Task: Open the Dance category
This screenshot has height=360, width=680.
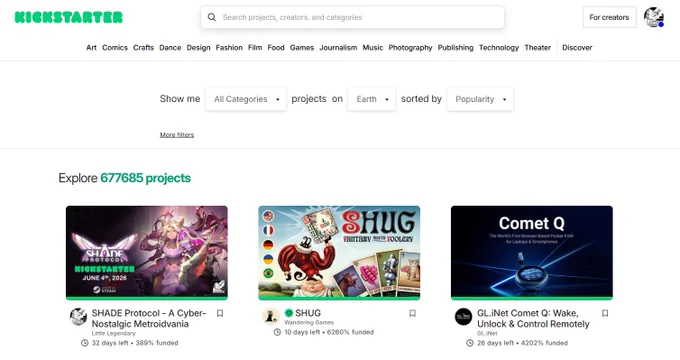Action: [170, 48]
